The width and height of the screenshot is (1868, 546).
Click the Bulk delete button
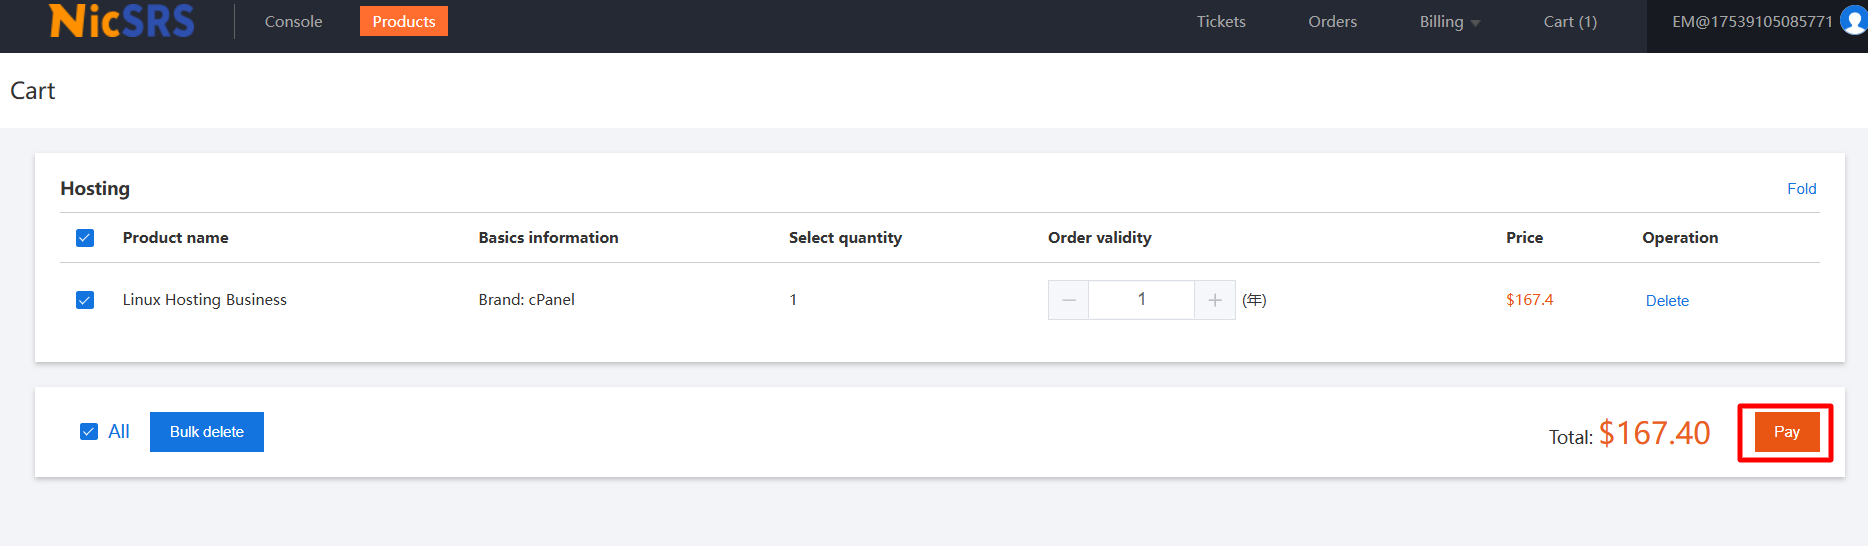point(207,432)
